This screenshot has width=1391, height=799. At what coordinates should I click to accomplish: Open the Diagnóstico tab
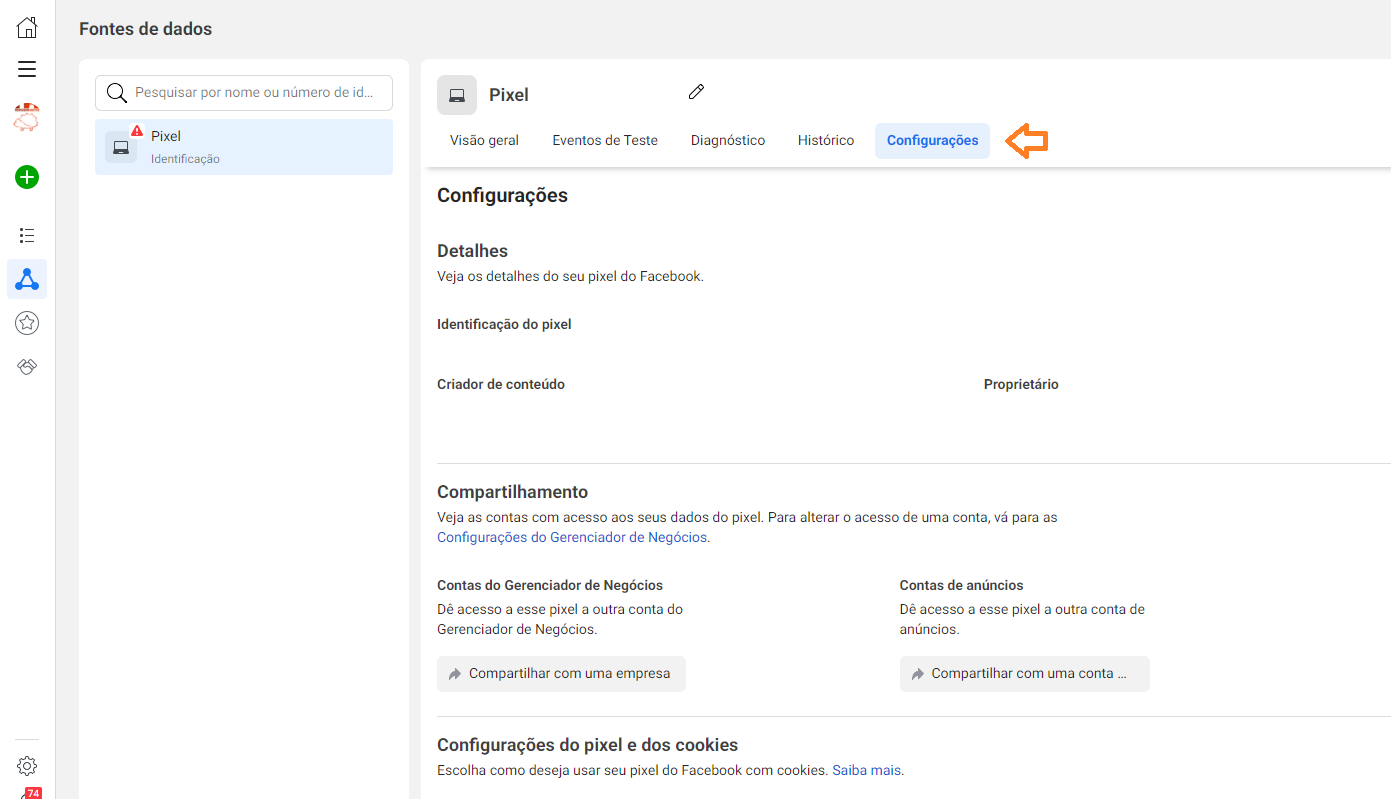pos(728,141)
